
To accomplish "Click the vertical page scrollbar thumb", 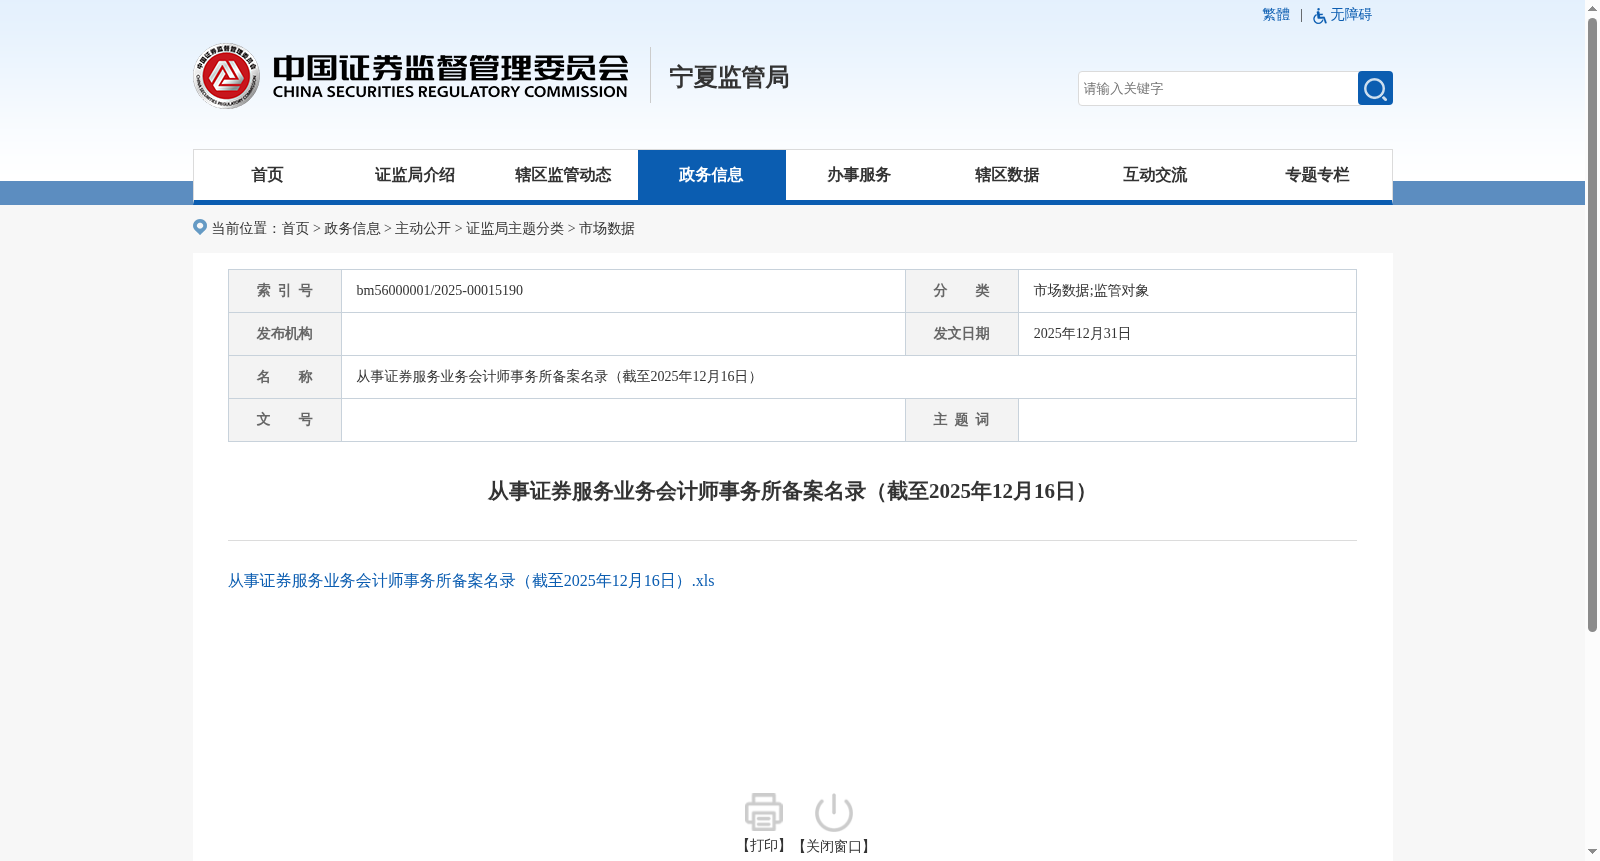I will click(x=1592, y=325).
